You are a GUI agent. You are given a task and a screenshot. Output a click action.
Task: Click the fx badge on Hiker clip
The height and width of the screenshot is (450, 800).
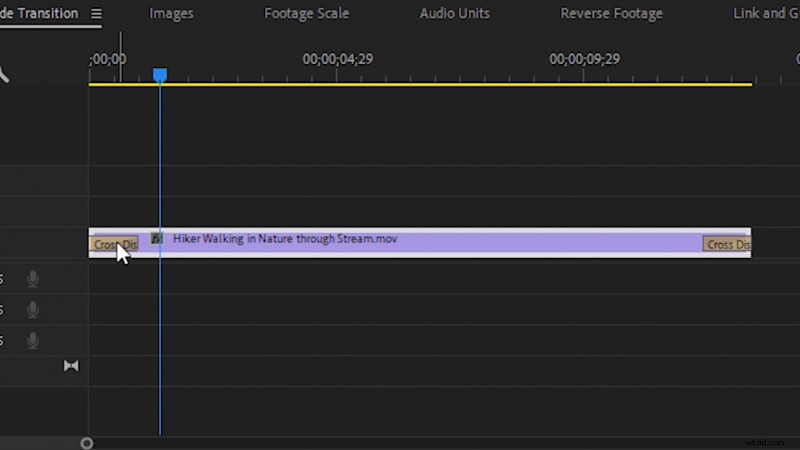[x=157, y=238]
